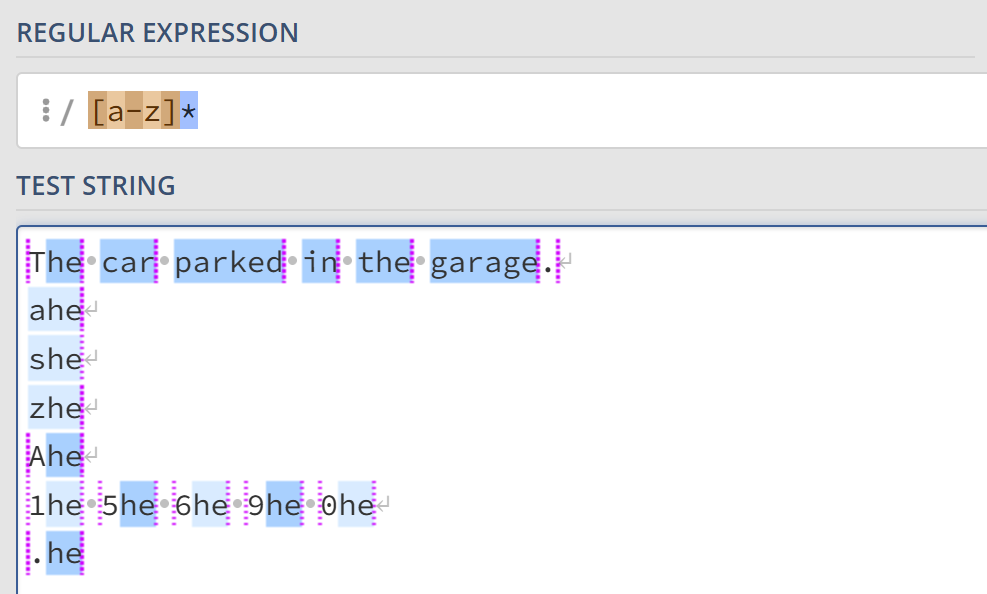Click the "zhe" match in test string
This screenshot has width=987, height=594.
(x=55, y=407)
